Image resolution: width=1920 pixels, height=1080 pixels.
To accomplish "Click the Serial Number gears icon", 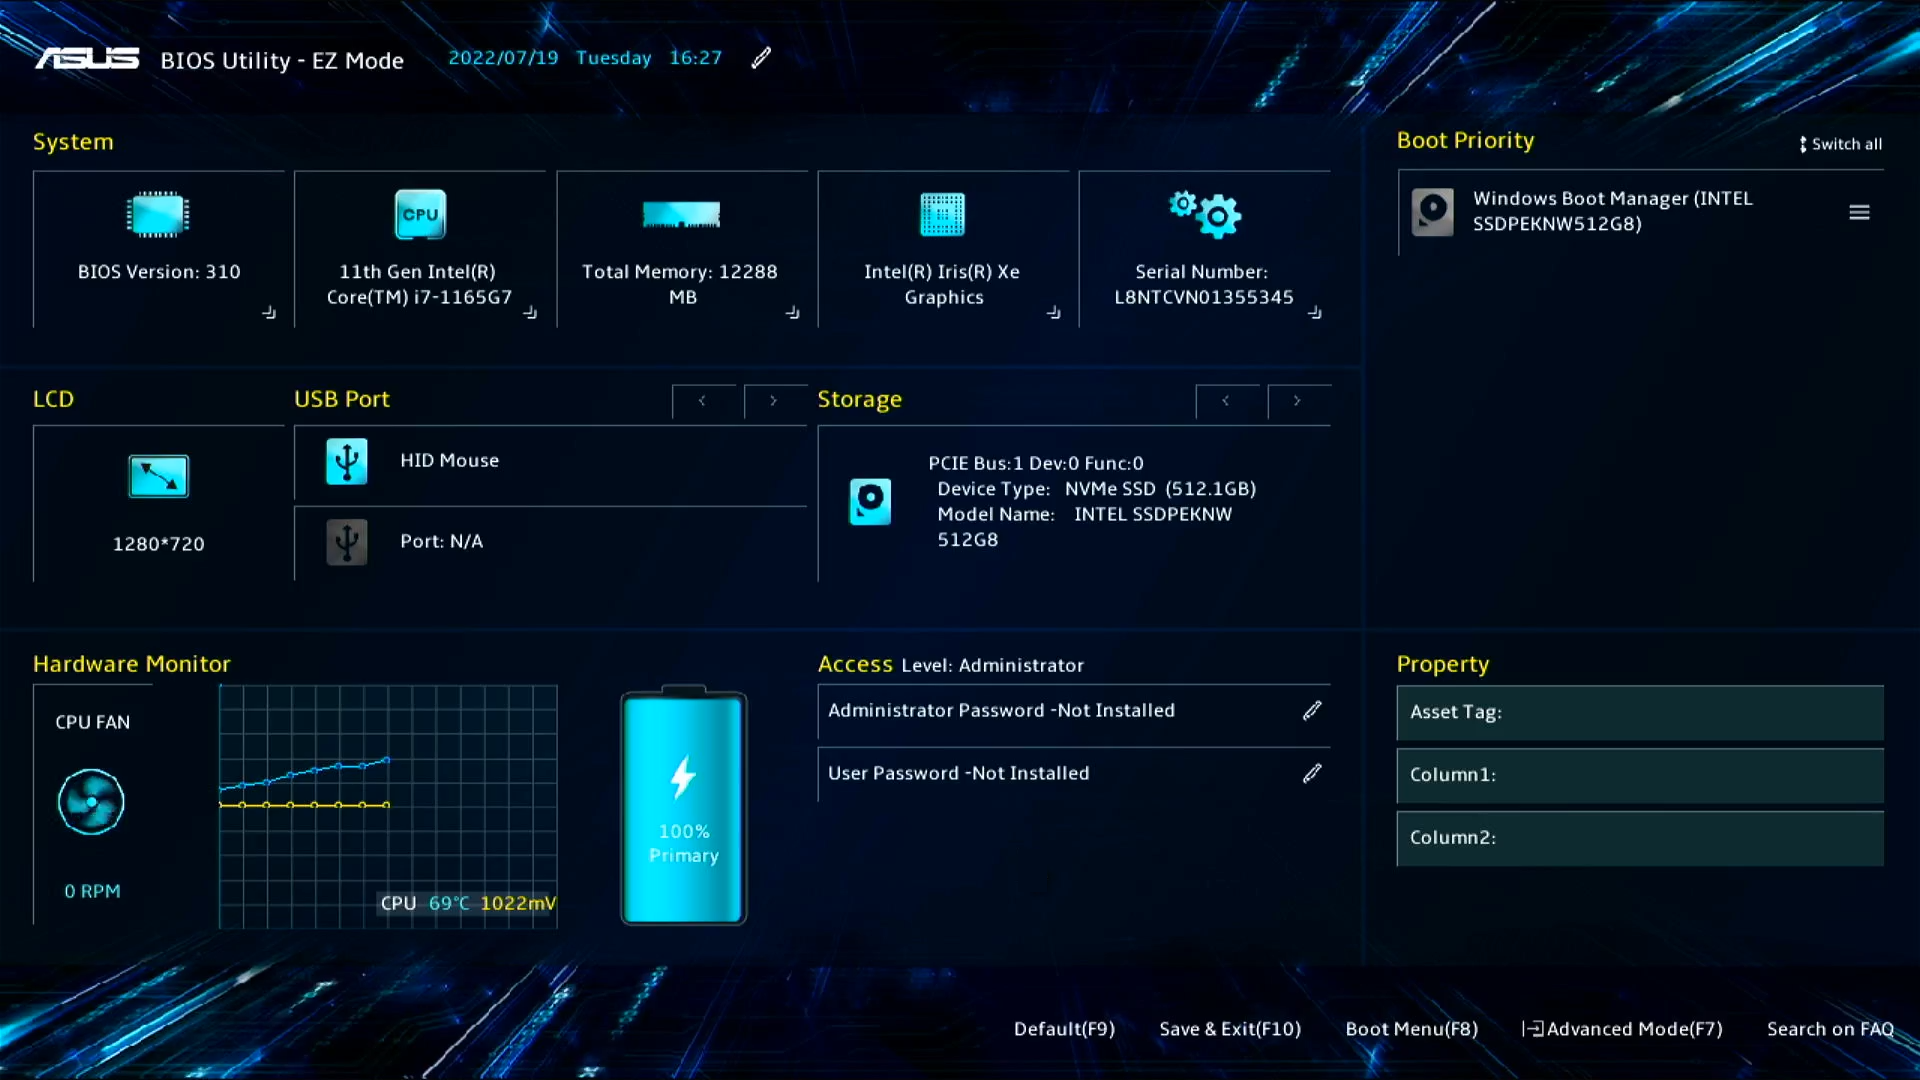I will 1205,214.
